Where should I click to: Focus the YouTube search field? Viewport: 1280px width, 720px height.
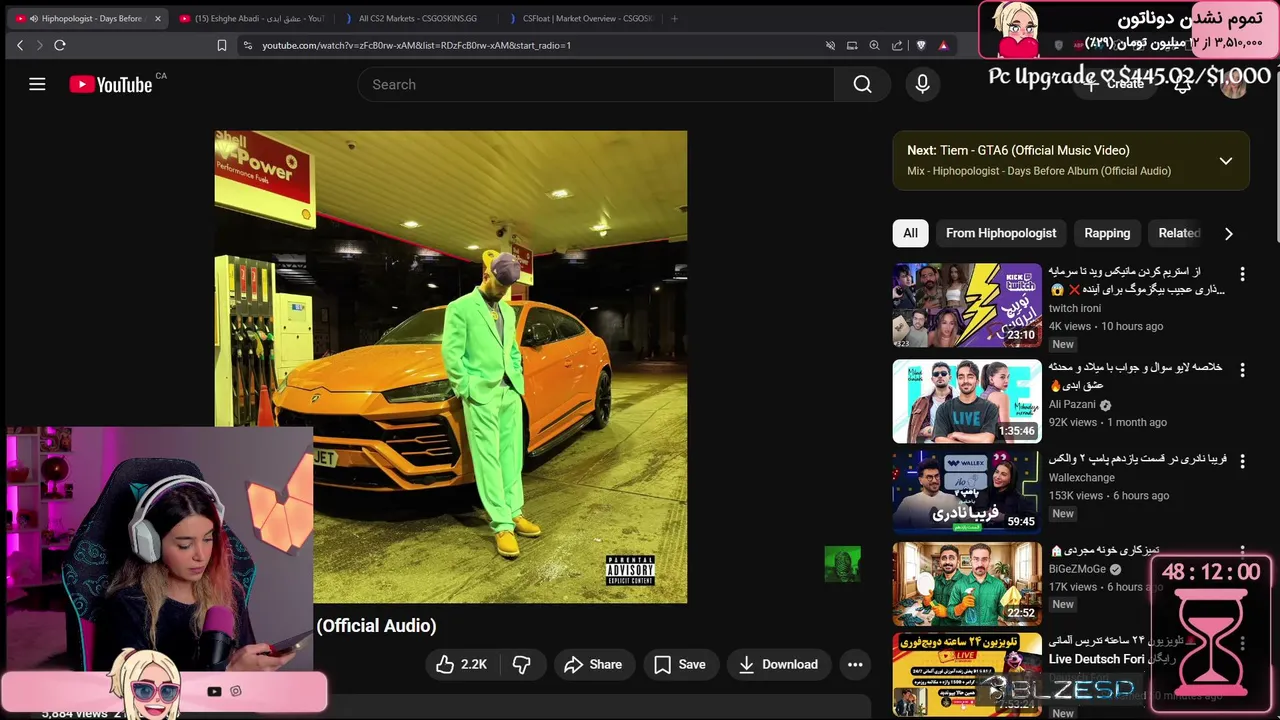tap(596, 85)
